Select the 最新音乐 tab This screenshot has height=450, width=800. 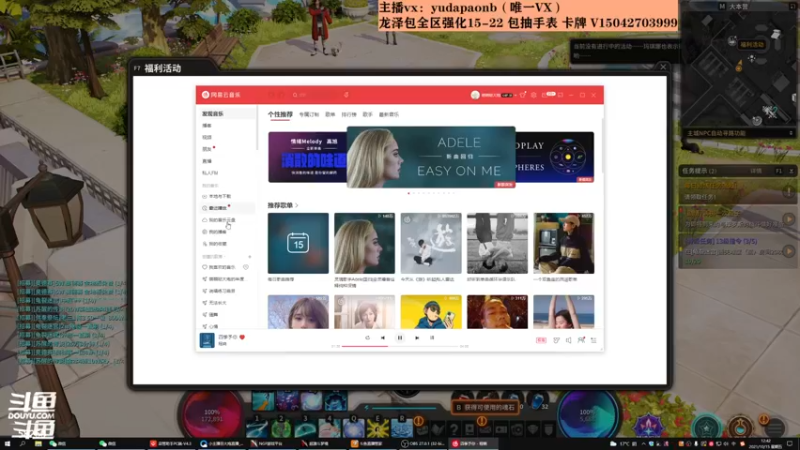(389, 115)
